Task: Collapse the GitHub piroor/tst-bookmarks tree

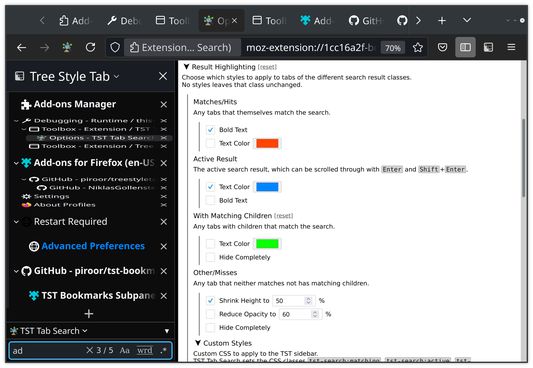Action: point(16,271)
